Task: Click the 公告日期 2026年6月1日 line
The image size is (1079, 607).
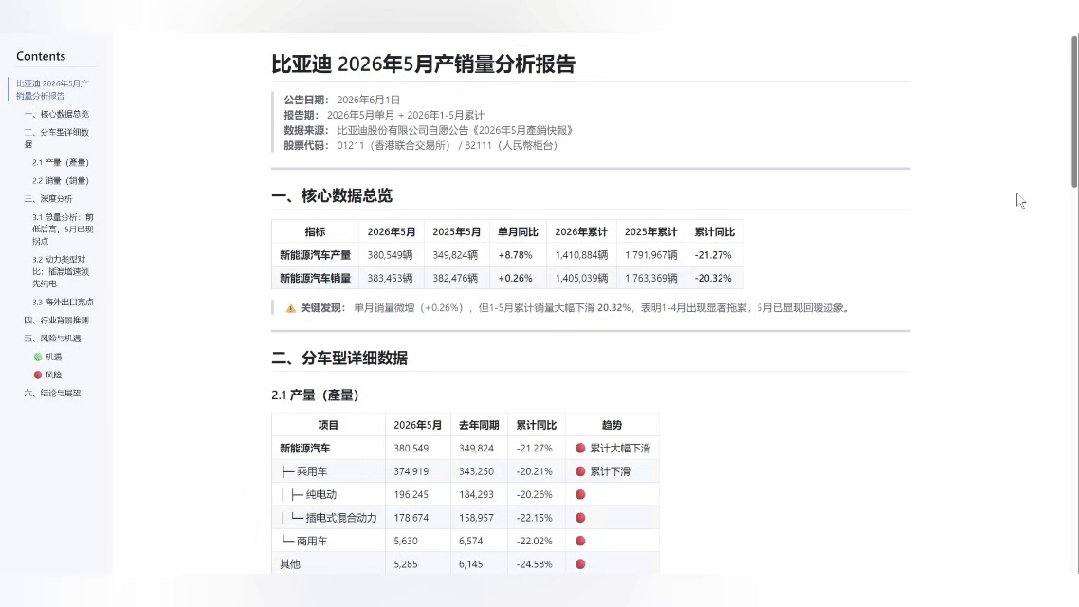Action: coord(341,100)
